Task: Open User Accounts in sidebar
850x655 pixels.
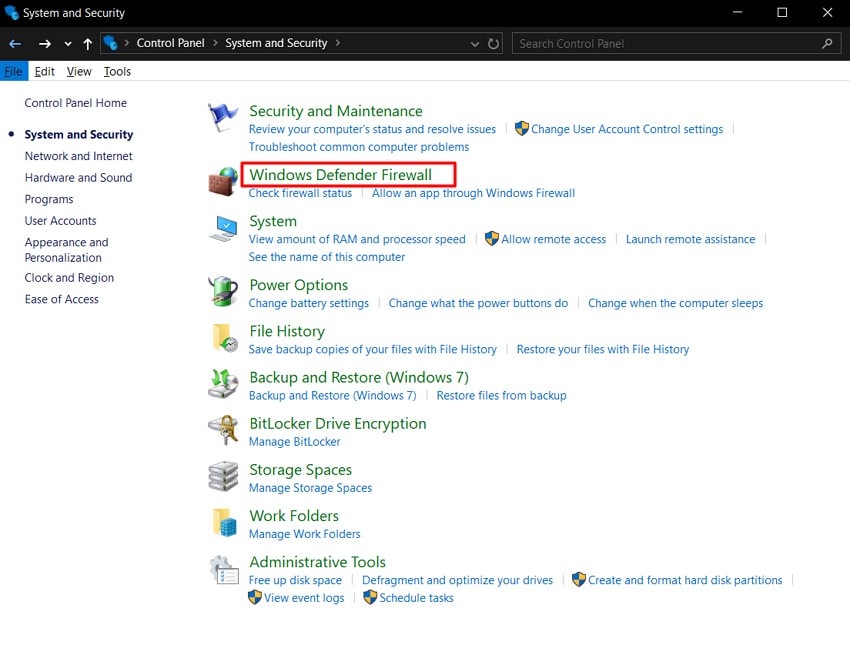Action: pyautogui.click(x=61, y=221)
